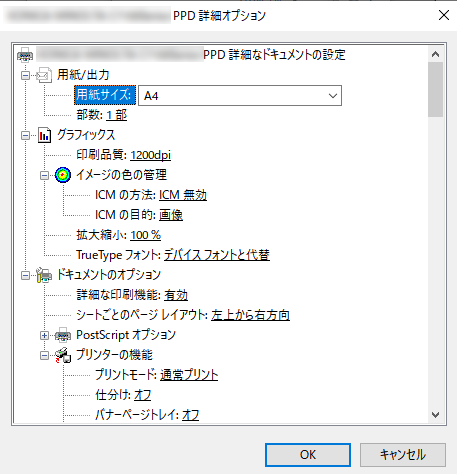The height and width of the screenshot is (474, 457).
Task: Collapse the グラフィックス node
Action: tap(25, 135)
